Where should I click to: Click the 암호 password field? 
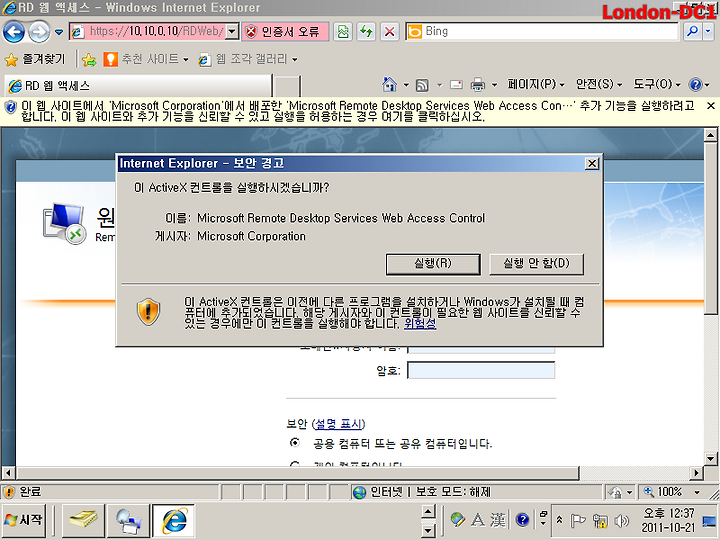click(x=481, y=370)
